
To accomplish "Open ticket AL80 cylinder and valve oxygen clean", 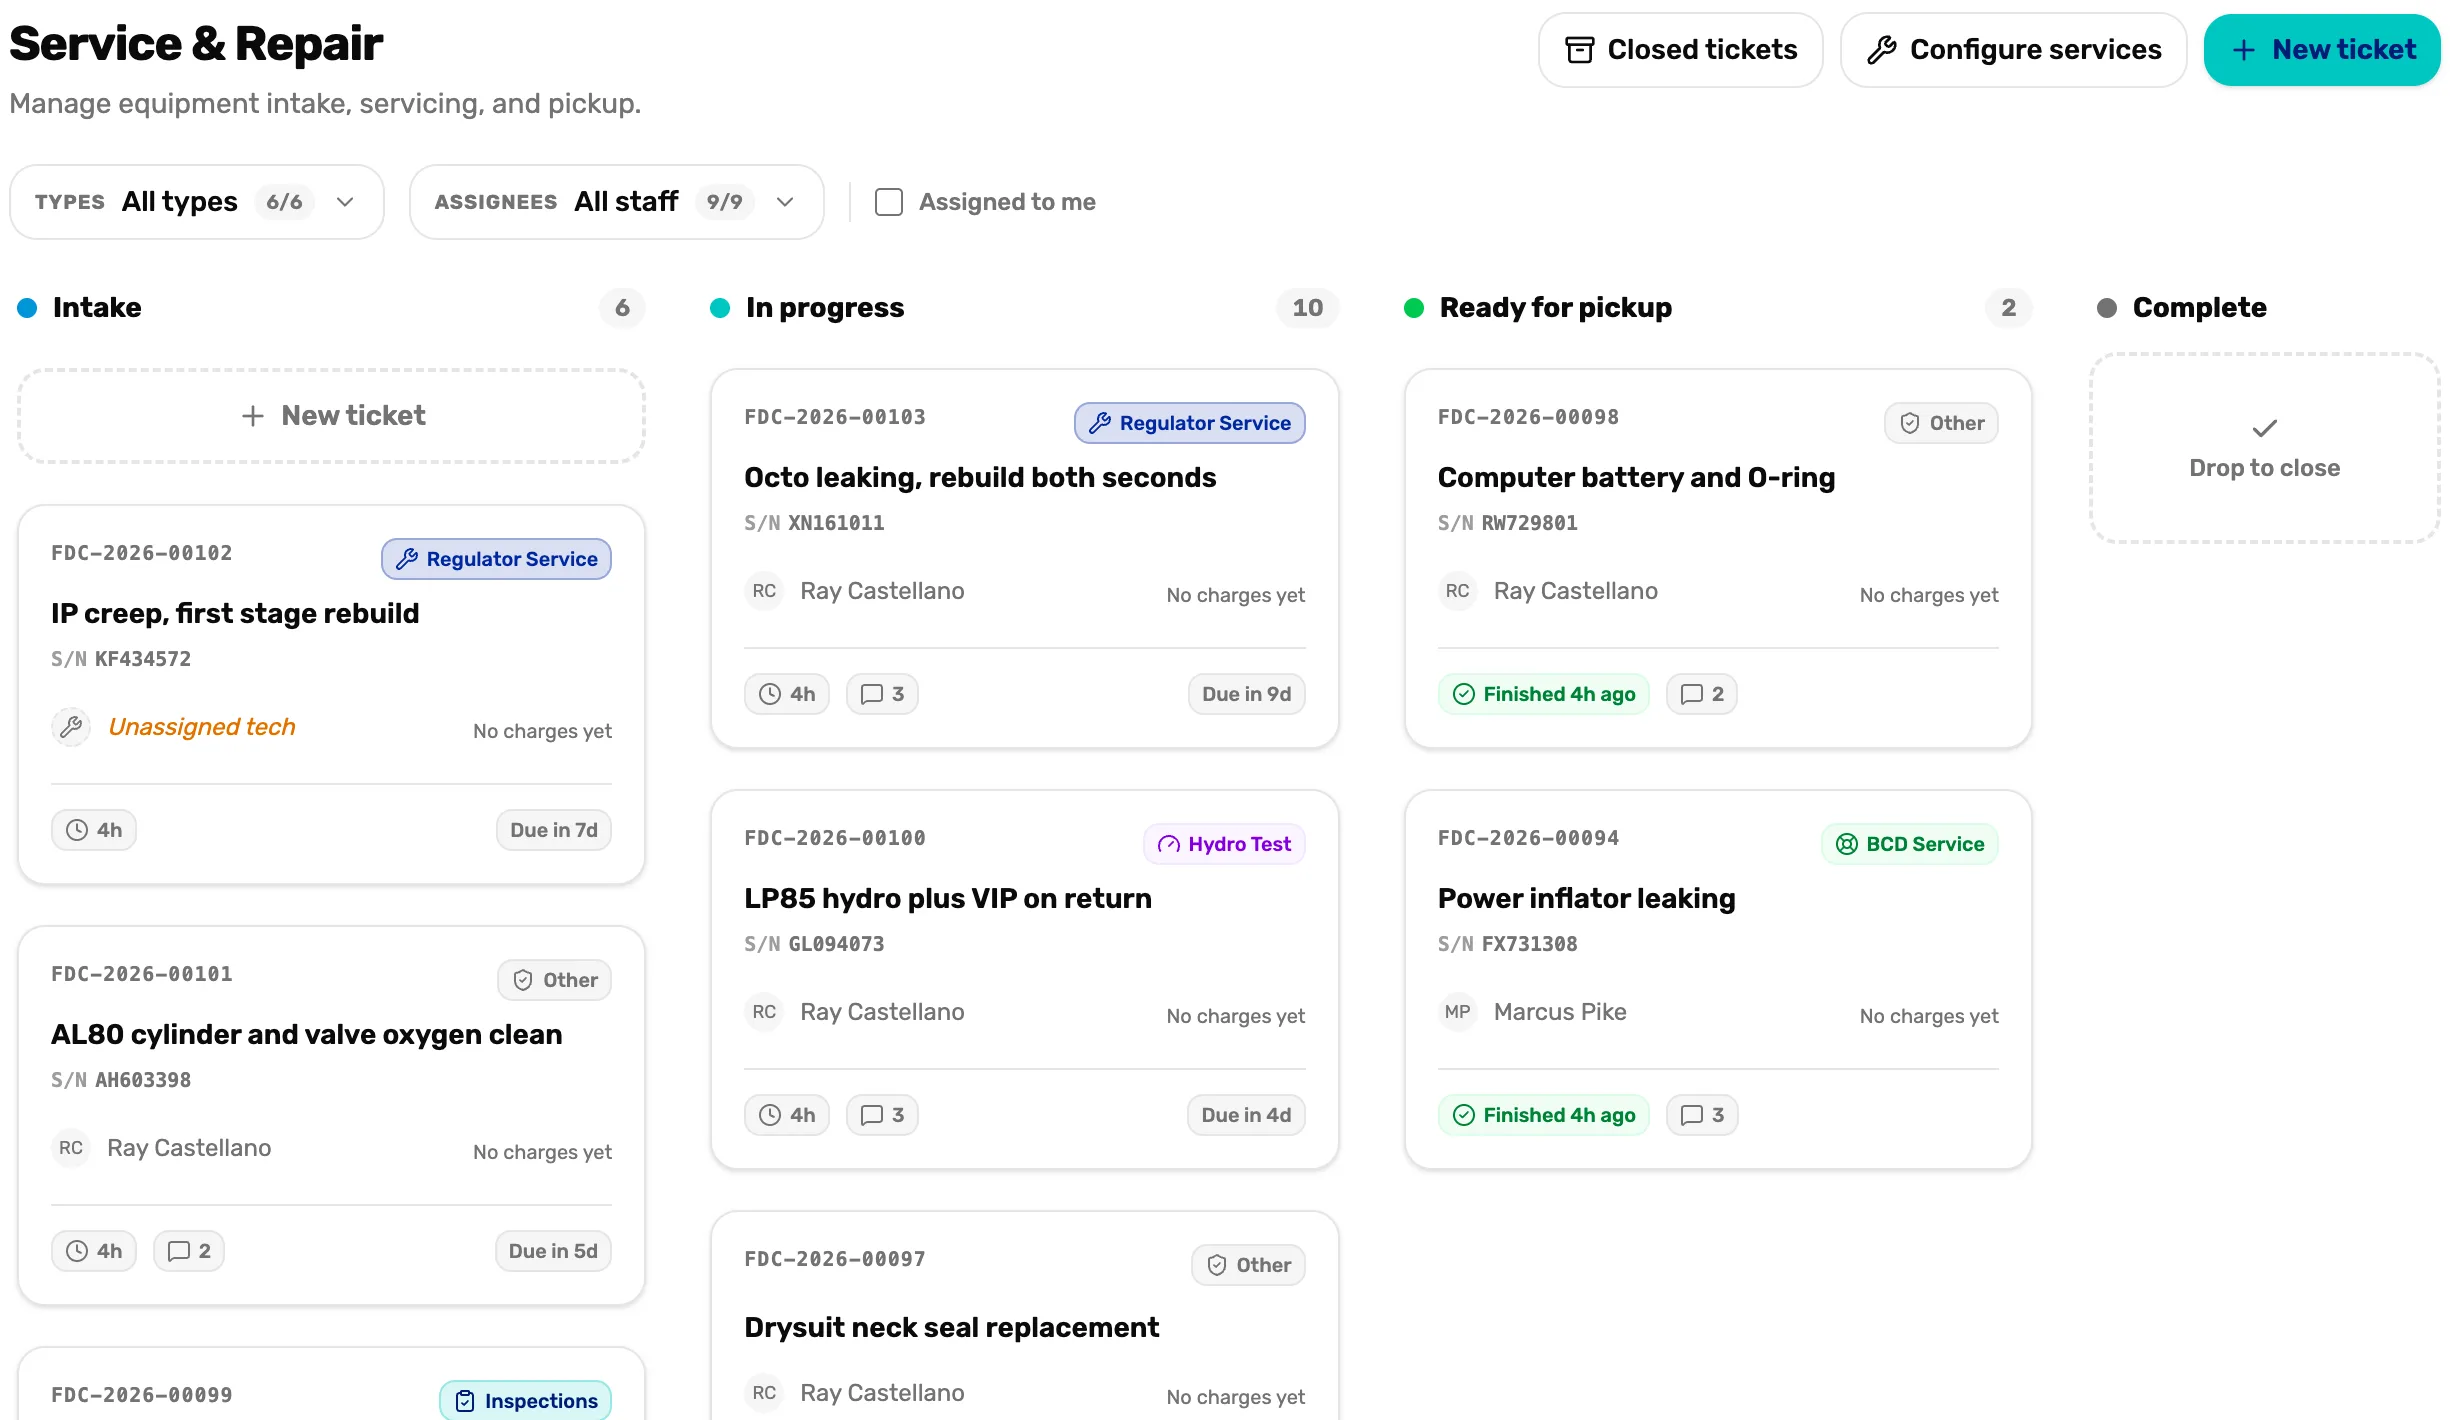I will [307, 1034].
